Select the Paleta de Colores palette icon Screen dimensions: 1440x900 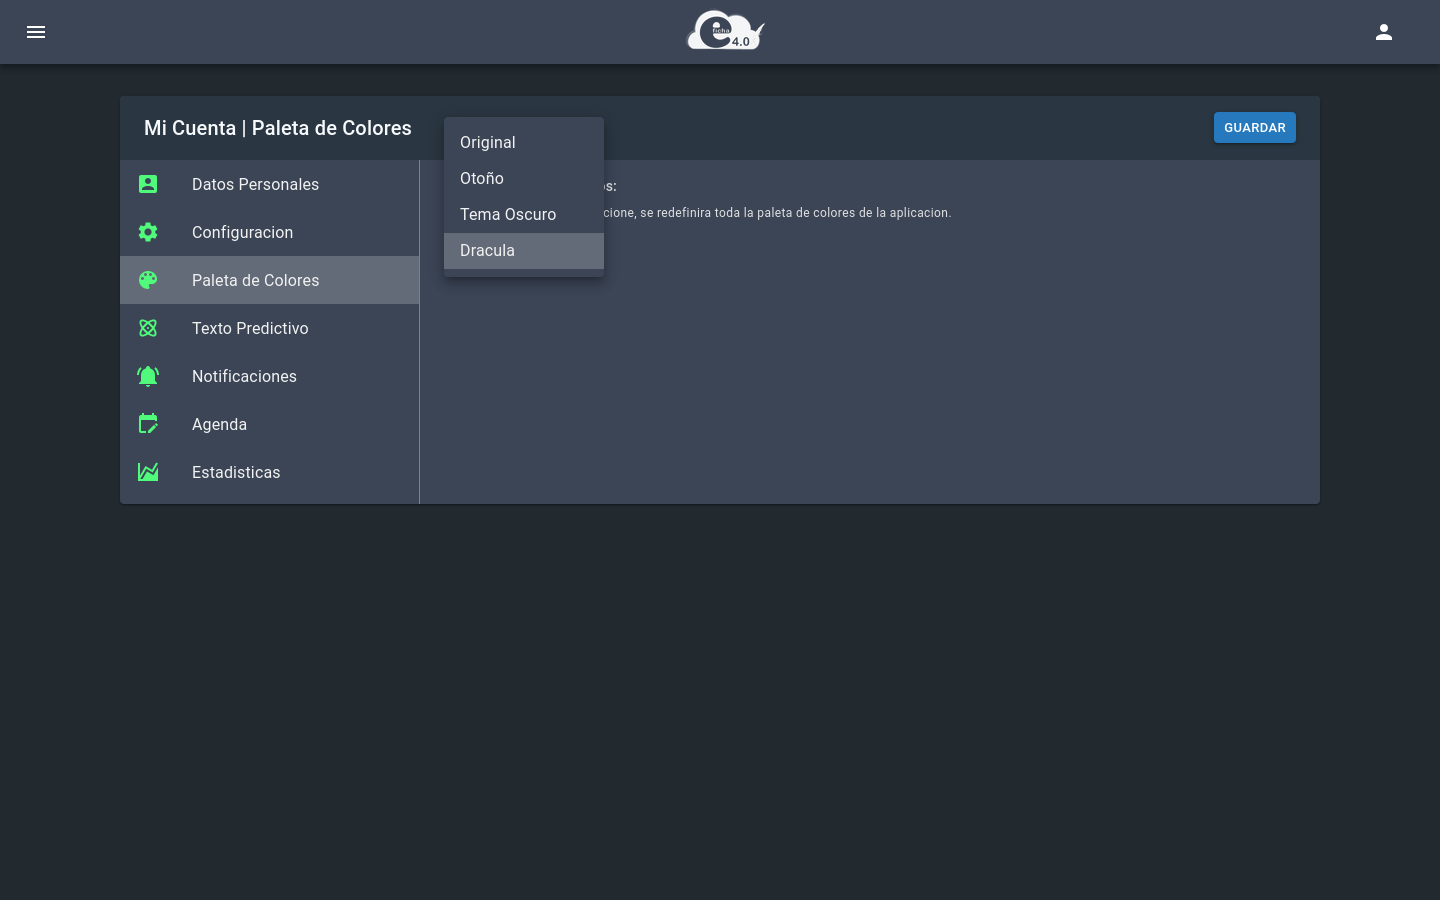coord(148,280)
